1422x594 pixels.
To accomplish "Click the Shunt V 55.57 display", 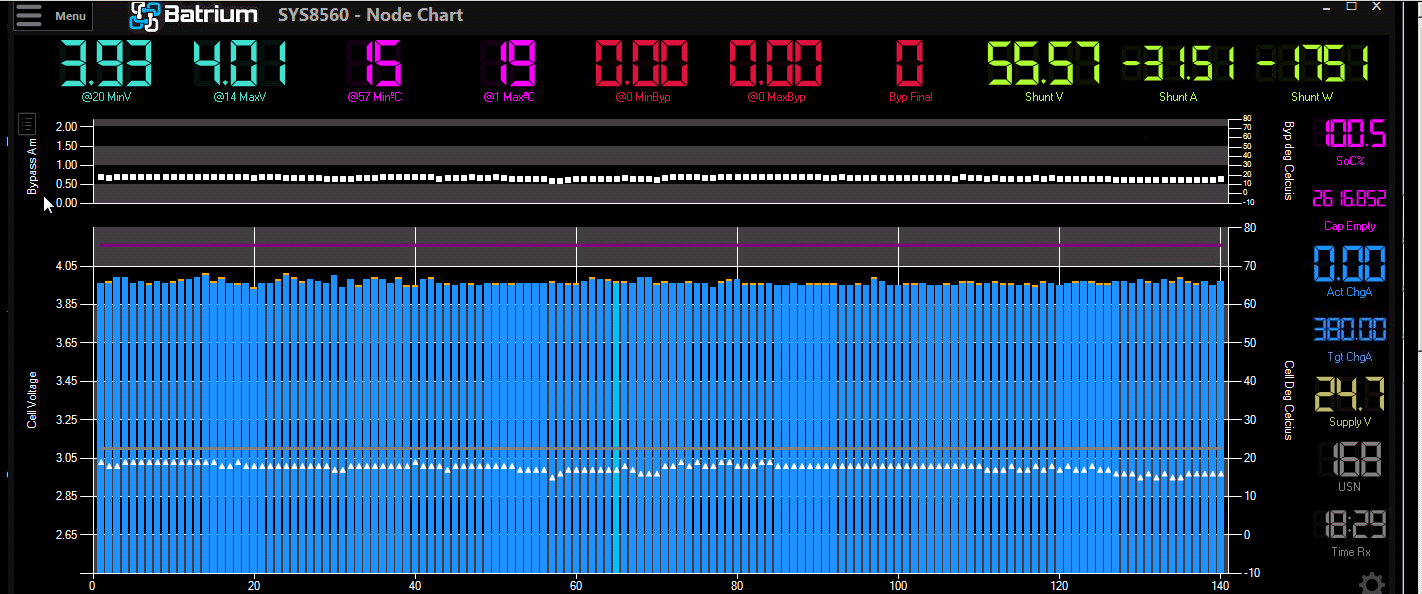I will click(x=1043, y=64).
